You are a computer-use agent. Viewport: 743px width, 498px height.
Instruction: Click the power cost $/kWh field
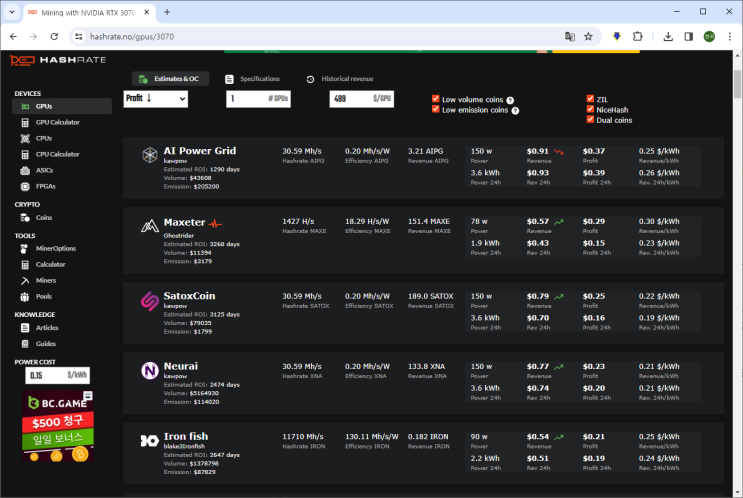click(x=57, y=375)
